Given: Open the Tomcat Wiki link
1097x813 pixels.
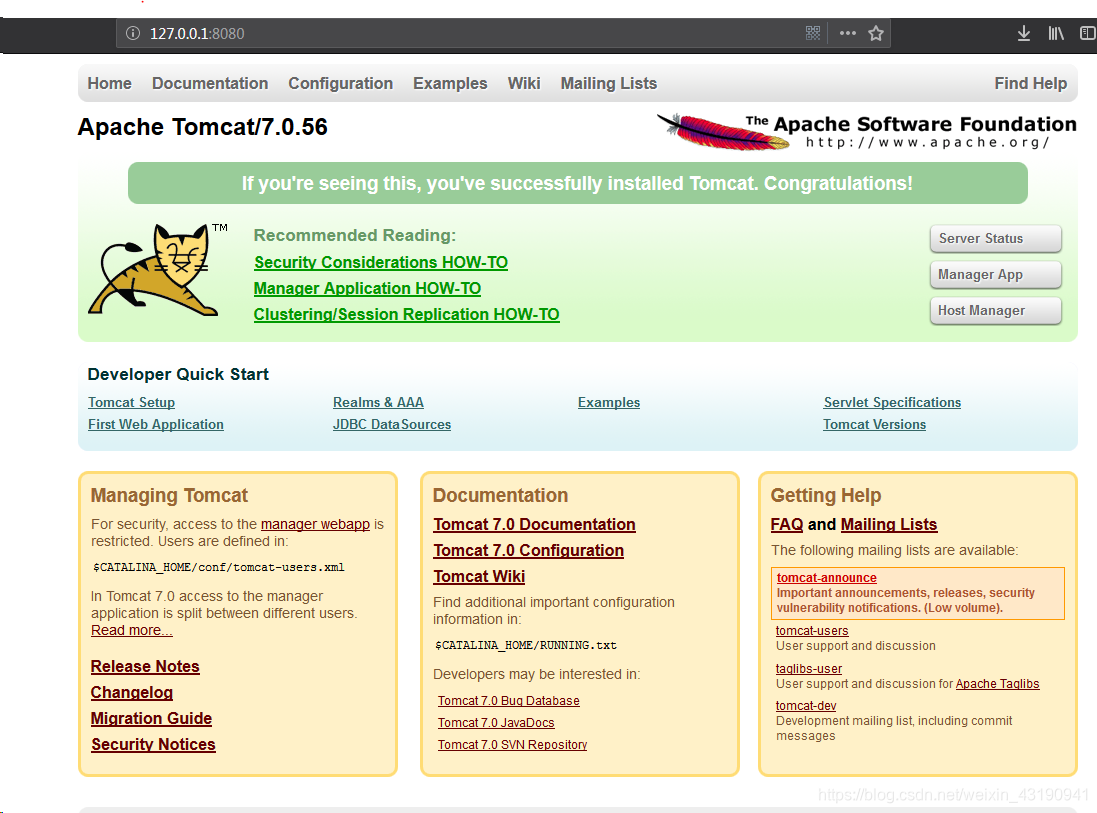Looking at the screenshot, I should tap(479, 577).
